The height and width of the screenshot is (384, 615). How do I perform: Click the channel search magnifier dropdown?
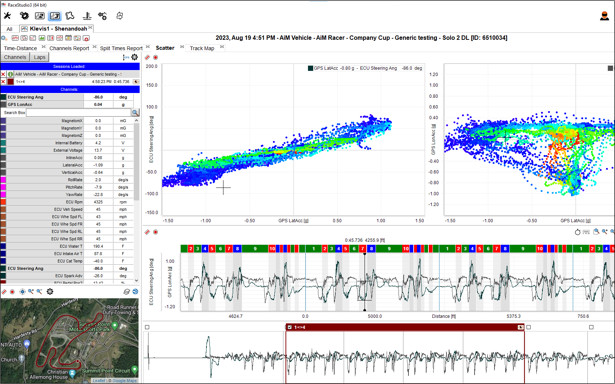pos(135,113)
